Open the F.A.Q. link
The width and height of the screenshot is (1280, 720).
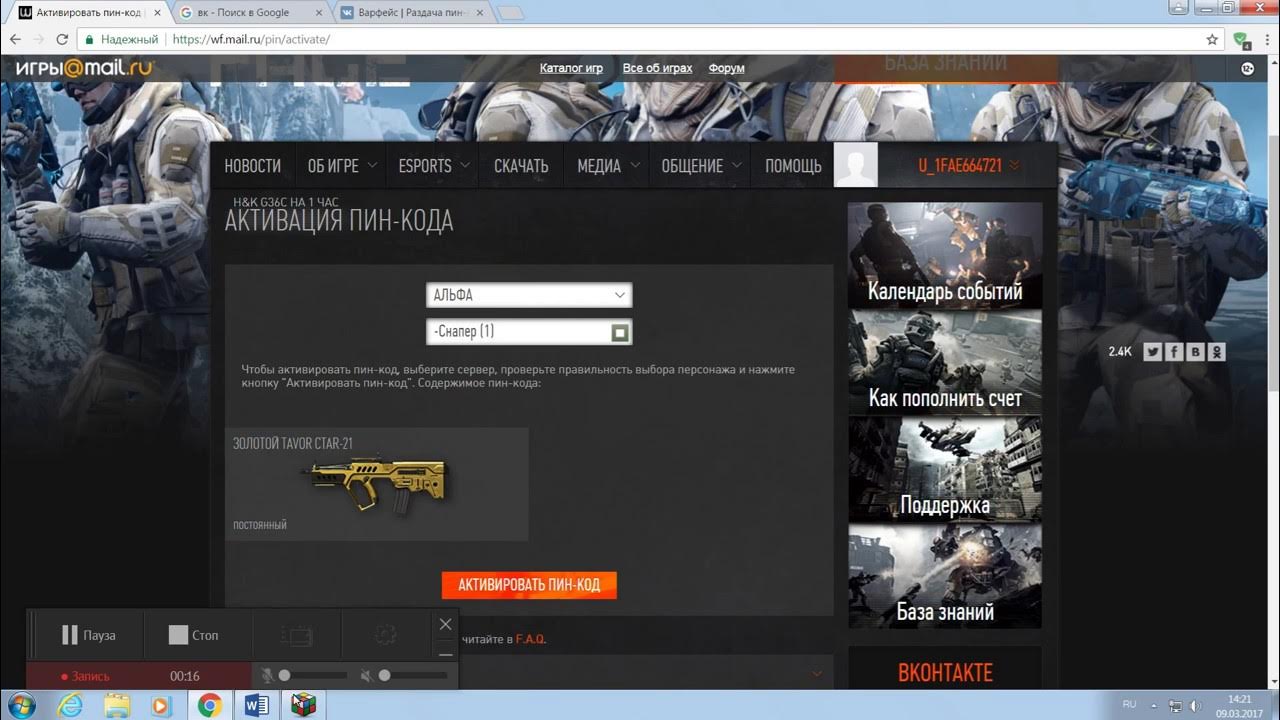[x=530, y=639]
